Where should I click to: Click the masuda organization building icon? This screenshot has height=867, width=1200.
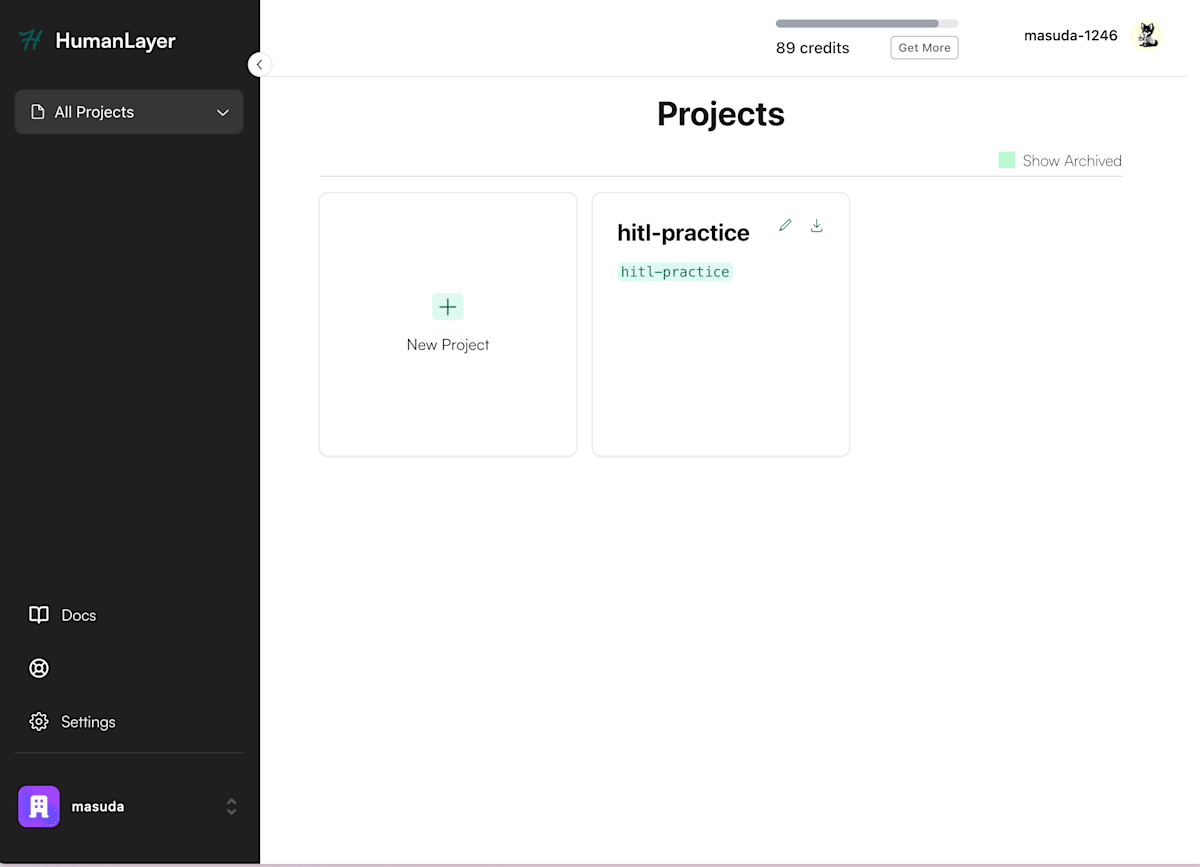pyautogui.click(x=39, y=806)
